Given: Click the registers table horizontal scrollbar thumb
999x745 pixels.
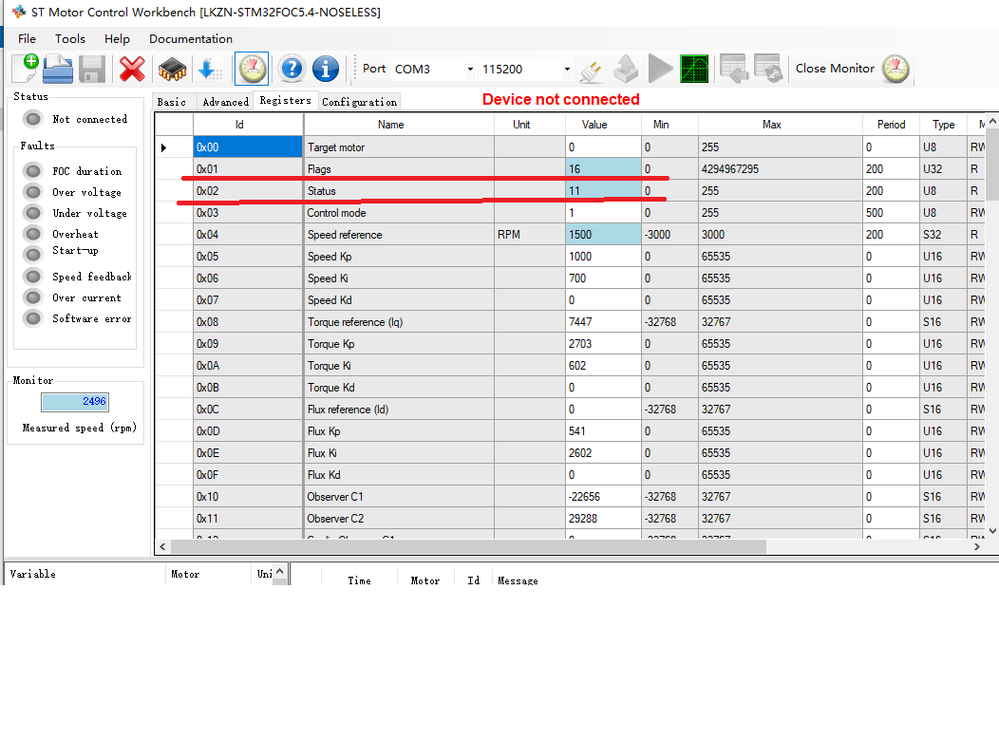Looking at the screenshot, I should point(468,547).
